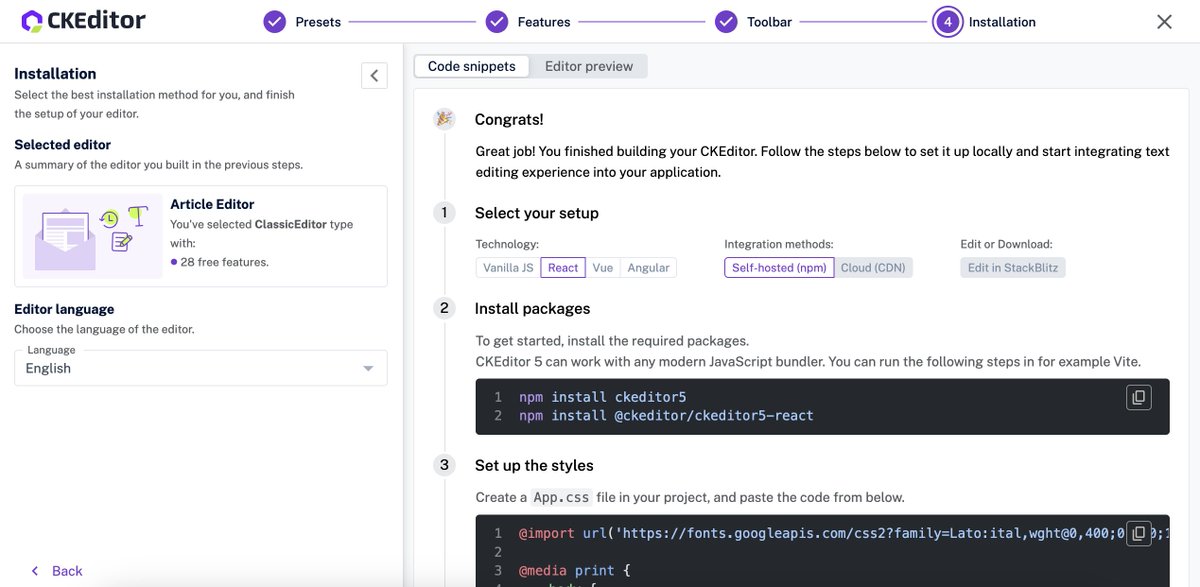Click the Language dropdown arrow

pyautogui.click(x=369, y=369)
